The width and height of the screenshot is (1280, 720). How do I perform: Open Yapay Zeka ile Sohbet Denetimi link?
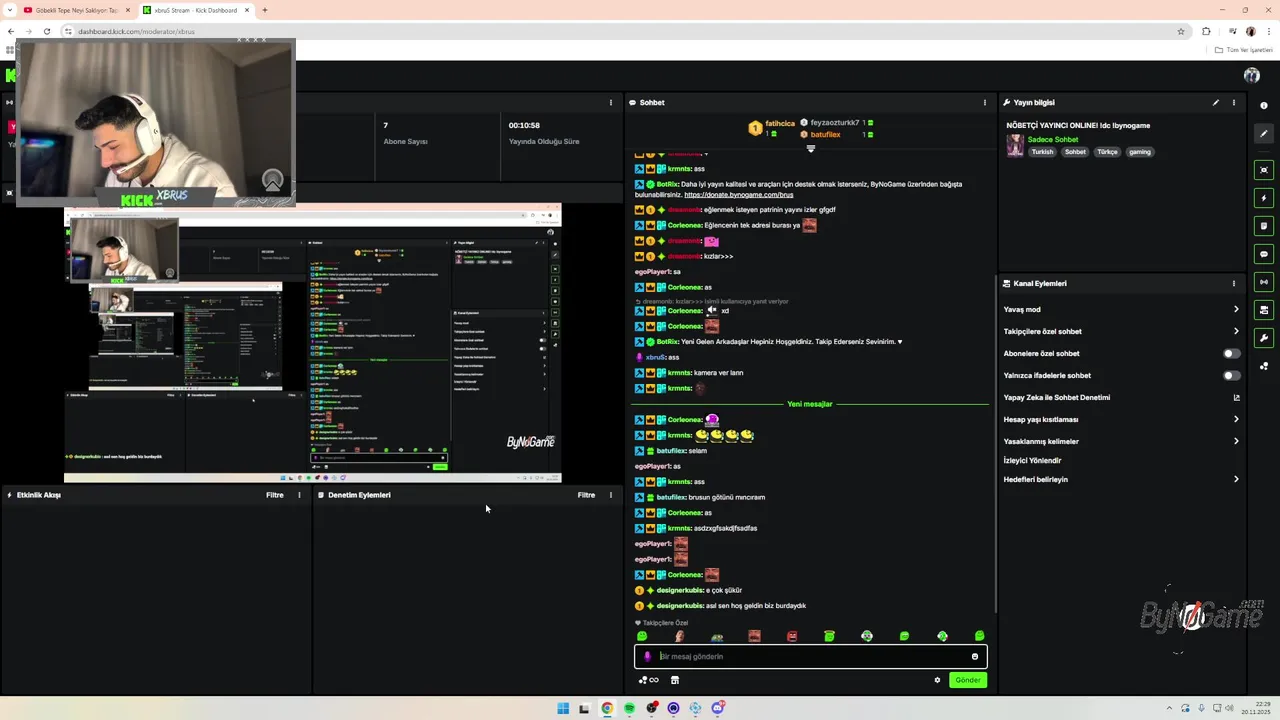[1121, 397]
